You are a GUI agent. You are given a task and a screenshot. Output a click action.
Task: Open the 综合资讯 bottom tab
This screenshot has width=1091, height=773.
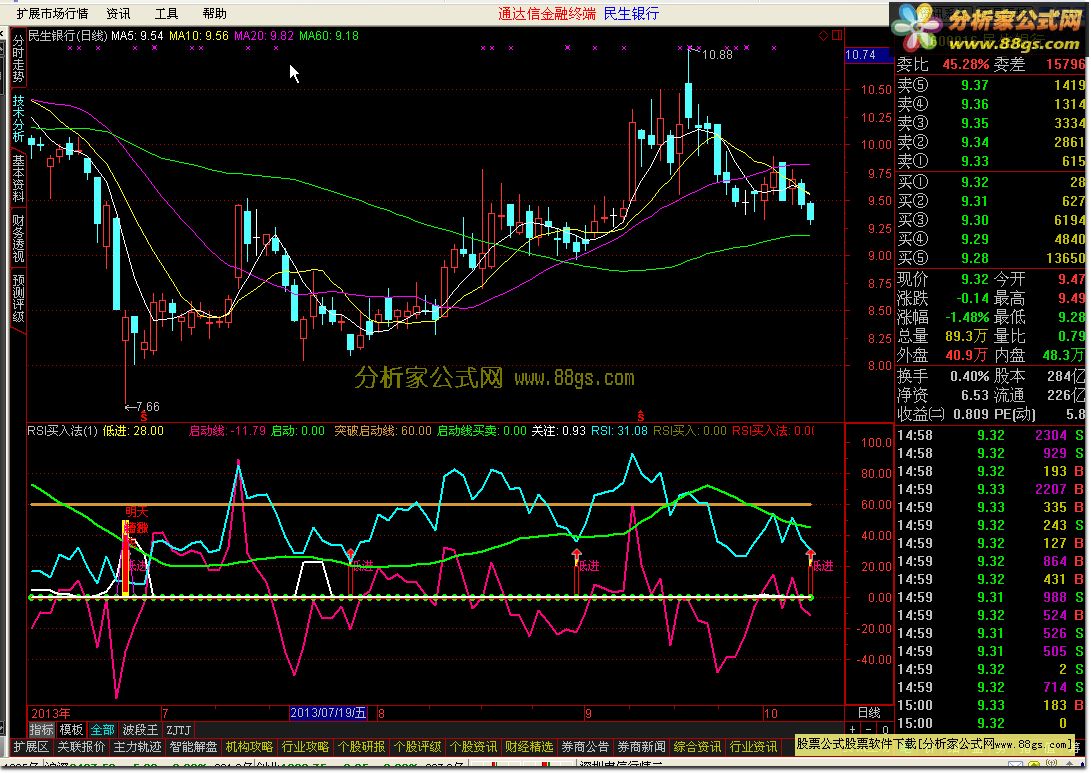point(696,747)
